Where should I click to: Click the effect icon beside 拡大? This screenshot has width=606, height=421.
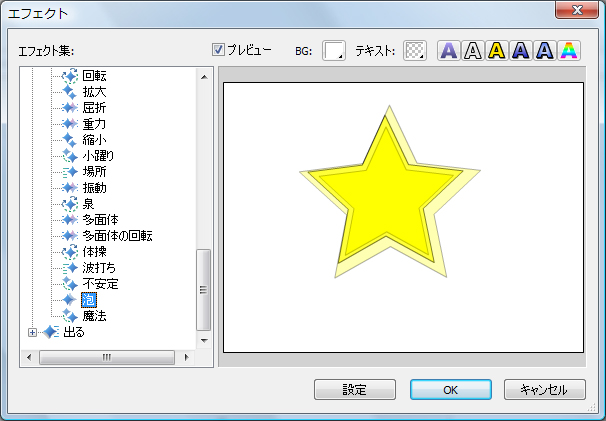pyautogui.click(x=70, y=92)
